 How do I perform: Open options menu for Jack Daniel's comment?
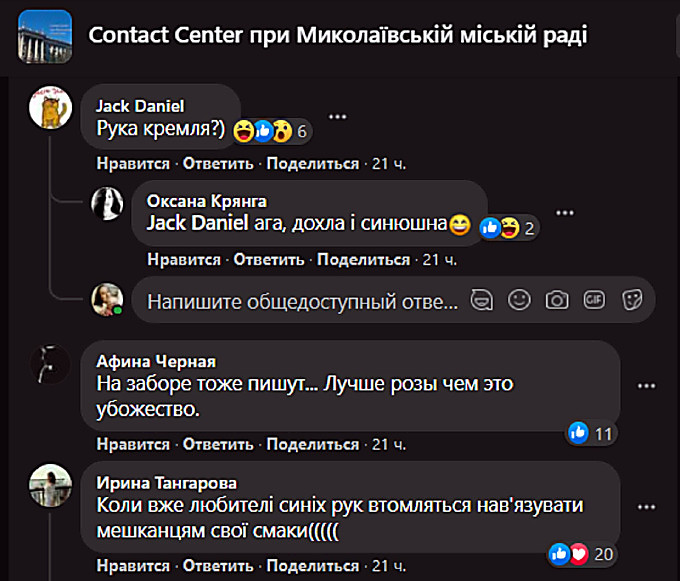[337, 117]
